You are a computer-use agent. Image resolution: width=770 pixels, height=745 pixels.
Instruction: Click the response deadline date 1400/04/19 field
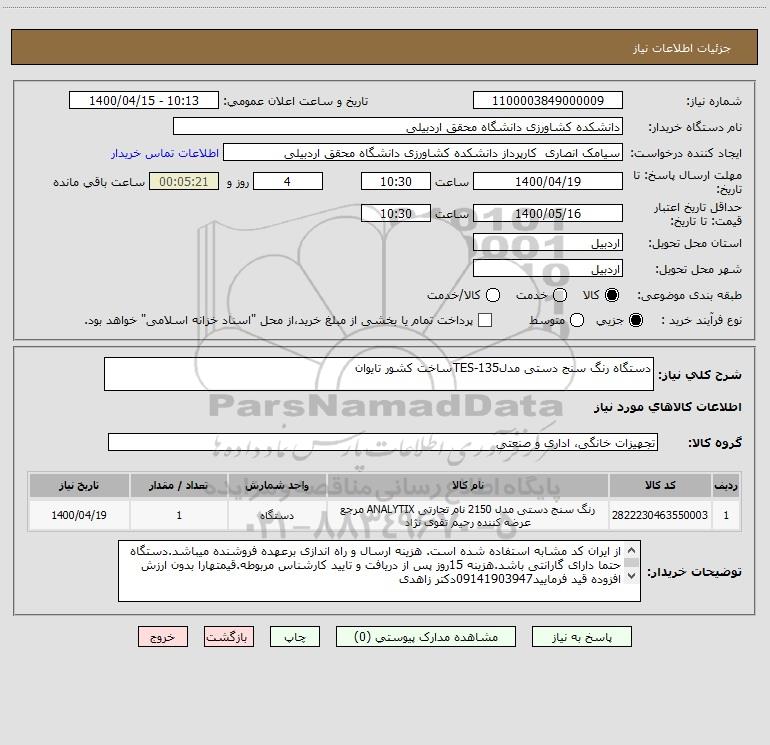(x=548, y=181)
